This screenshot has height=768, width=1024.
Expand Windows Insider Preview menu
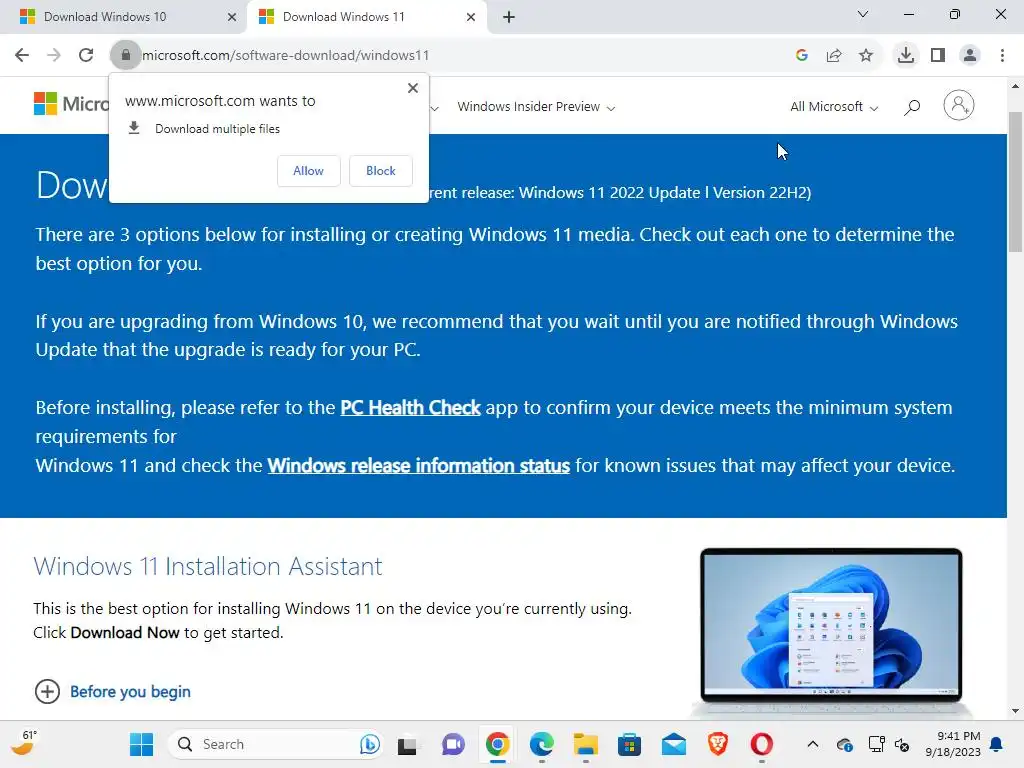pyautogui.click(x=536, y=107)
